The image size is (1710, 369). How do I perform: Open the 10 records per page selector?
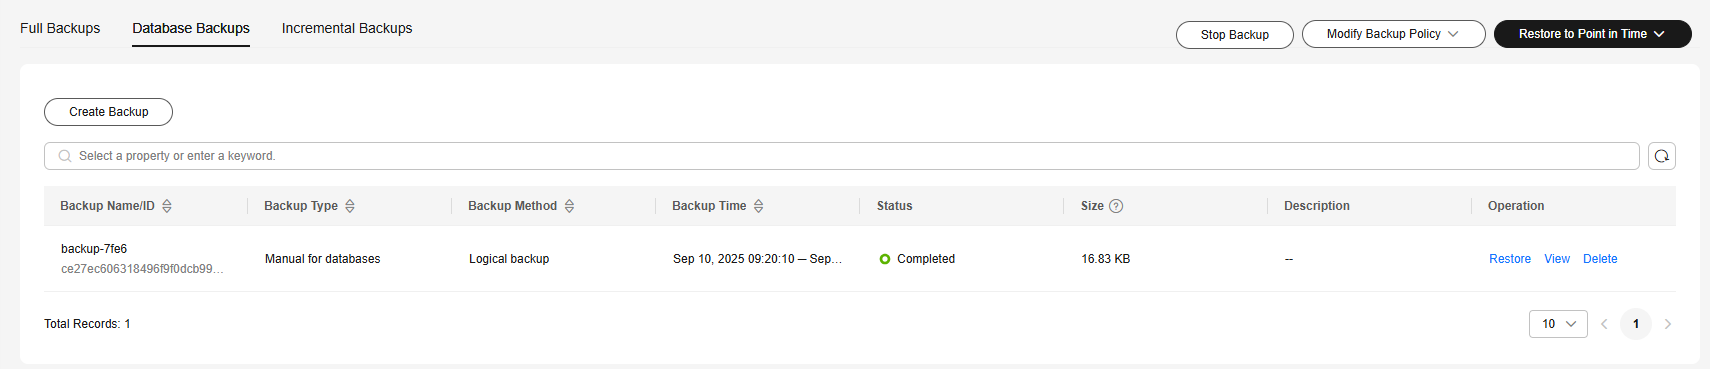pos(1558,324)
